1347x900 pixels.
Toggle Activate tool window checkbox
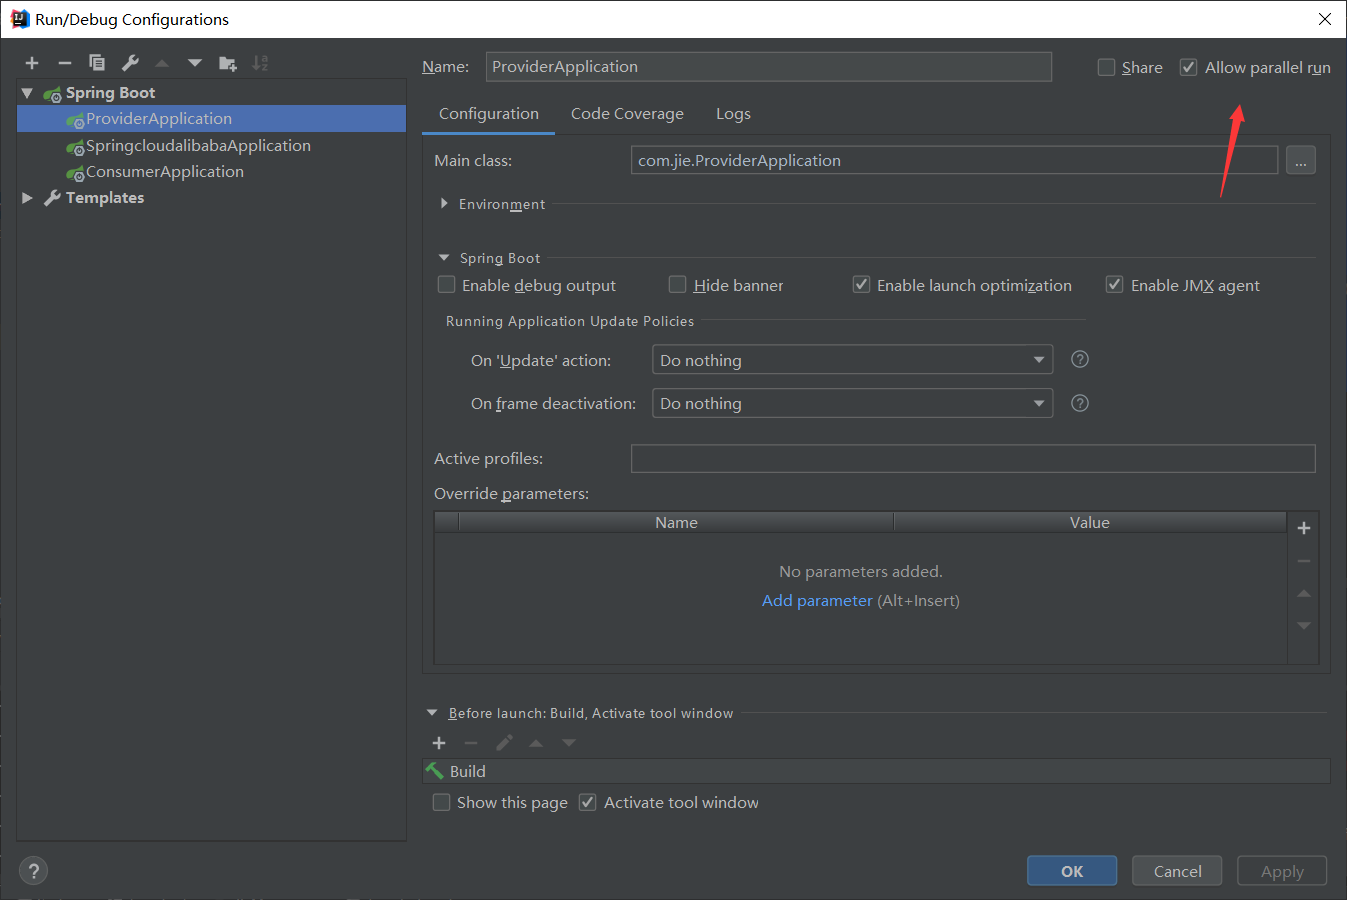pyautogui.click(x=588, y=802)
